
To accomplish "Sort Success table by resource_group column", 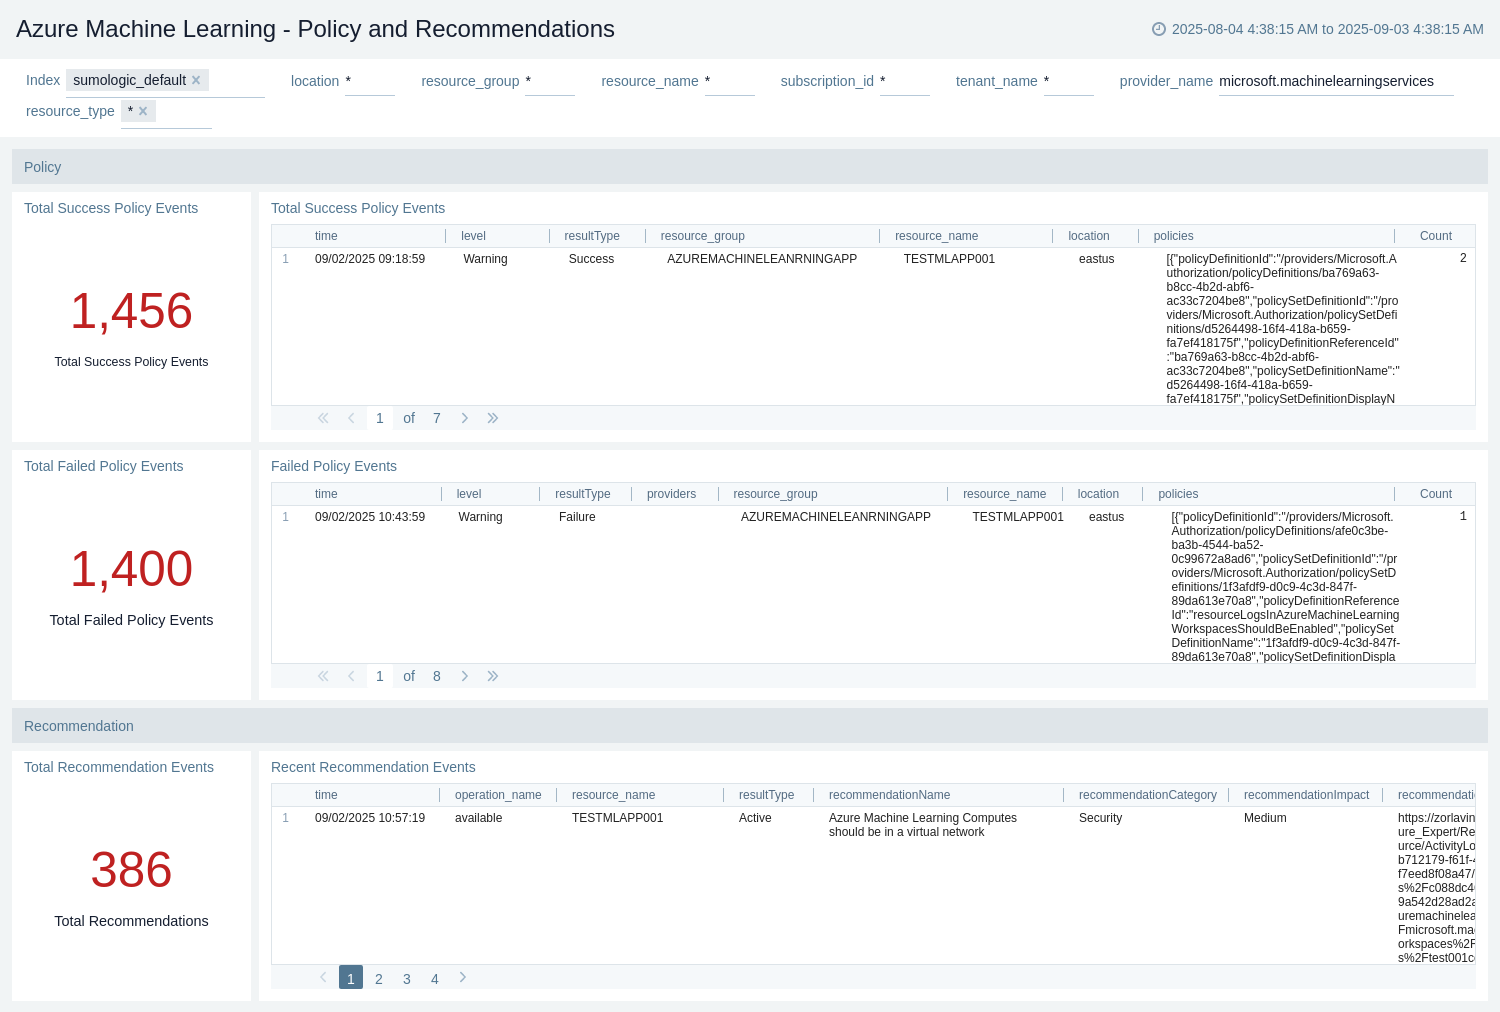I will pyautogui.click(x=702, y=236).
